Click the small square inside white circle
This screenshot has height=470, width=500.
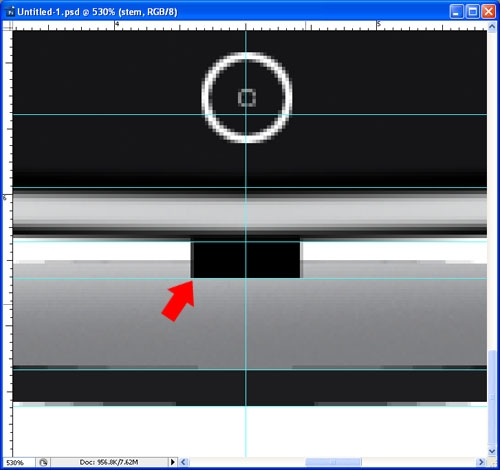[x=247, y=98]
